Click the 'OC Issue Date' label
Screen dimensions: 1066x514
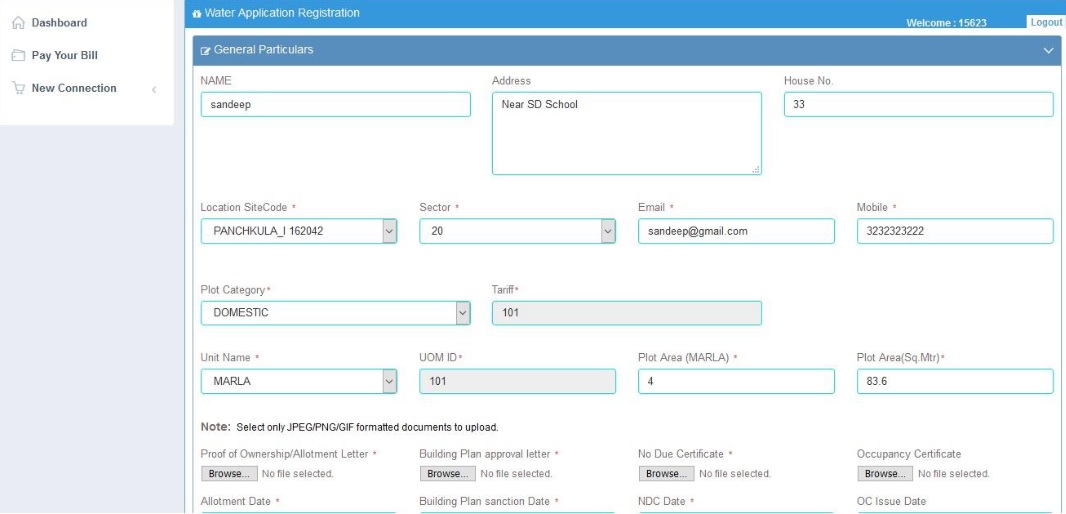(x=891, y=501)
